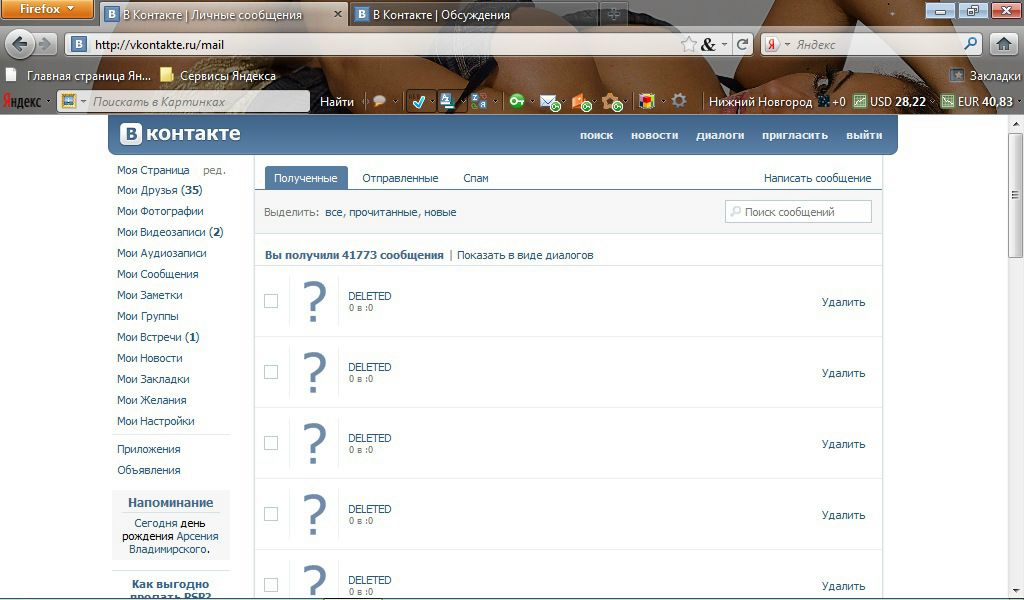This screenshot has width=1024, height=600.
Task: Reload the page with the refresh icon
Action: click(742, 44)
